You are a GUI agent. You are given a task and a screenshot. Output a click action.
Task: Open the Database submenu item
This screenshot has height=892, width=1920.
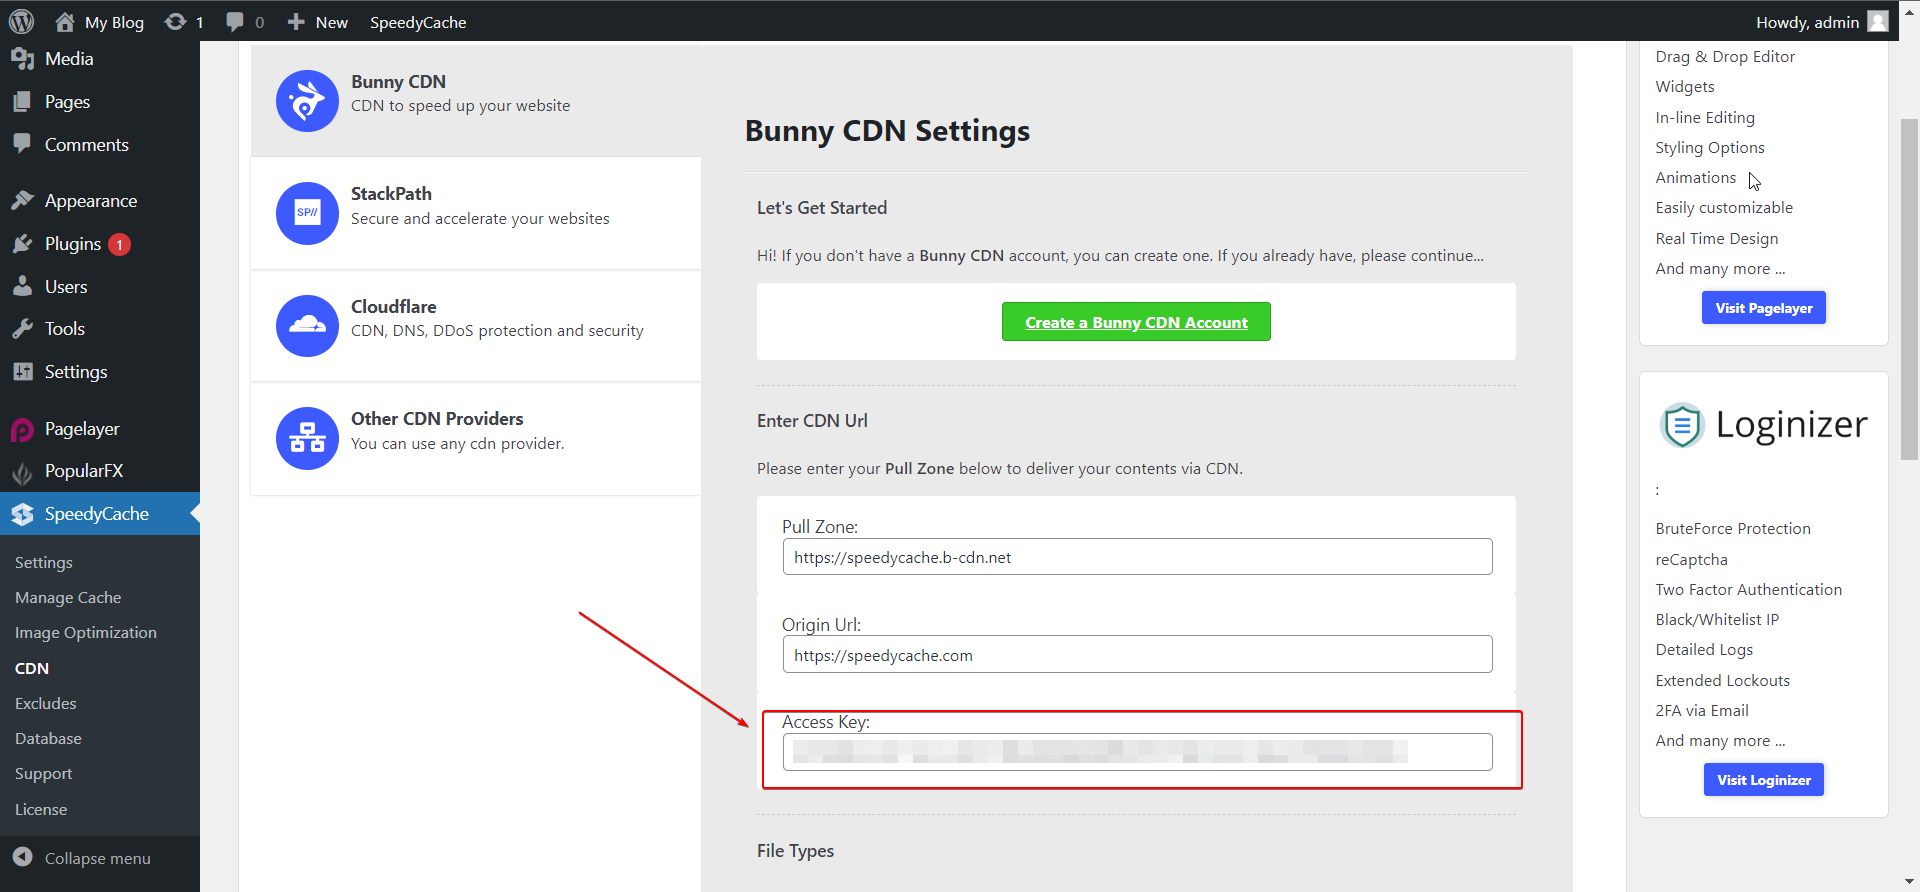pos(48,738)
